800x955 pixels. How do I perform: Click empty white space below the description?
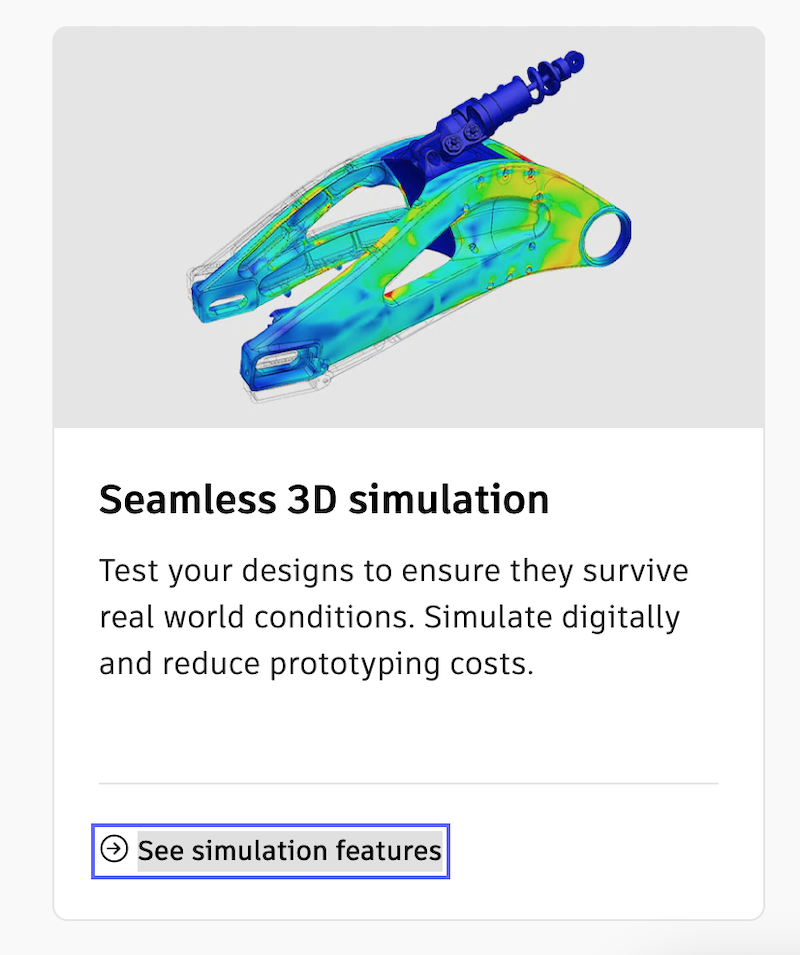(x=409, y=731)
